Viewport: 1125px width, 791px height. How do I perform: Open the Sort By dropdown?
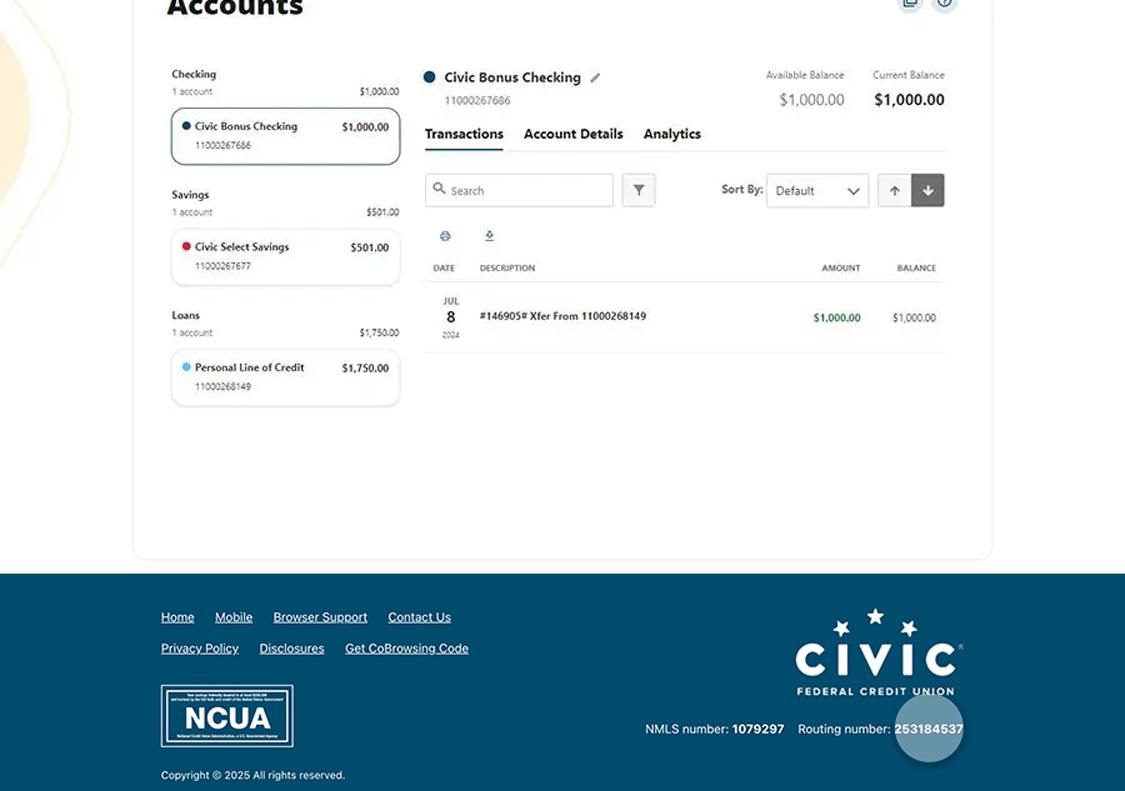point(817,190)
